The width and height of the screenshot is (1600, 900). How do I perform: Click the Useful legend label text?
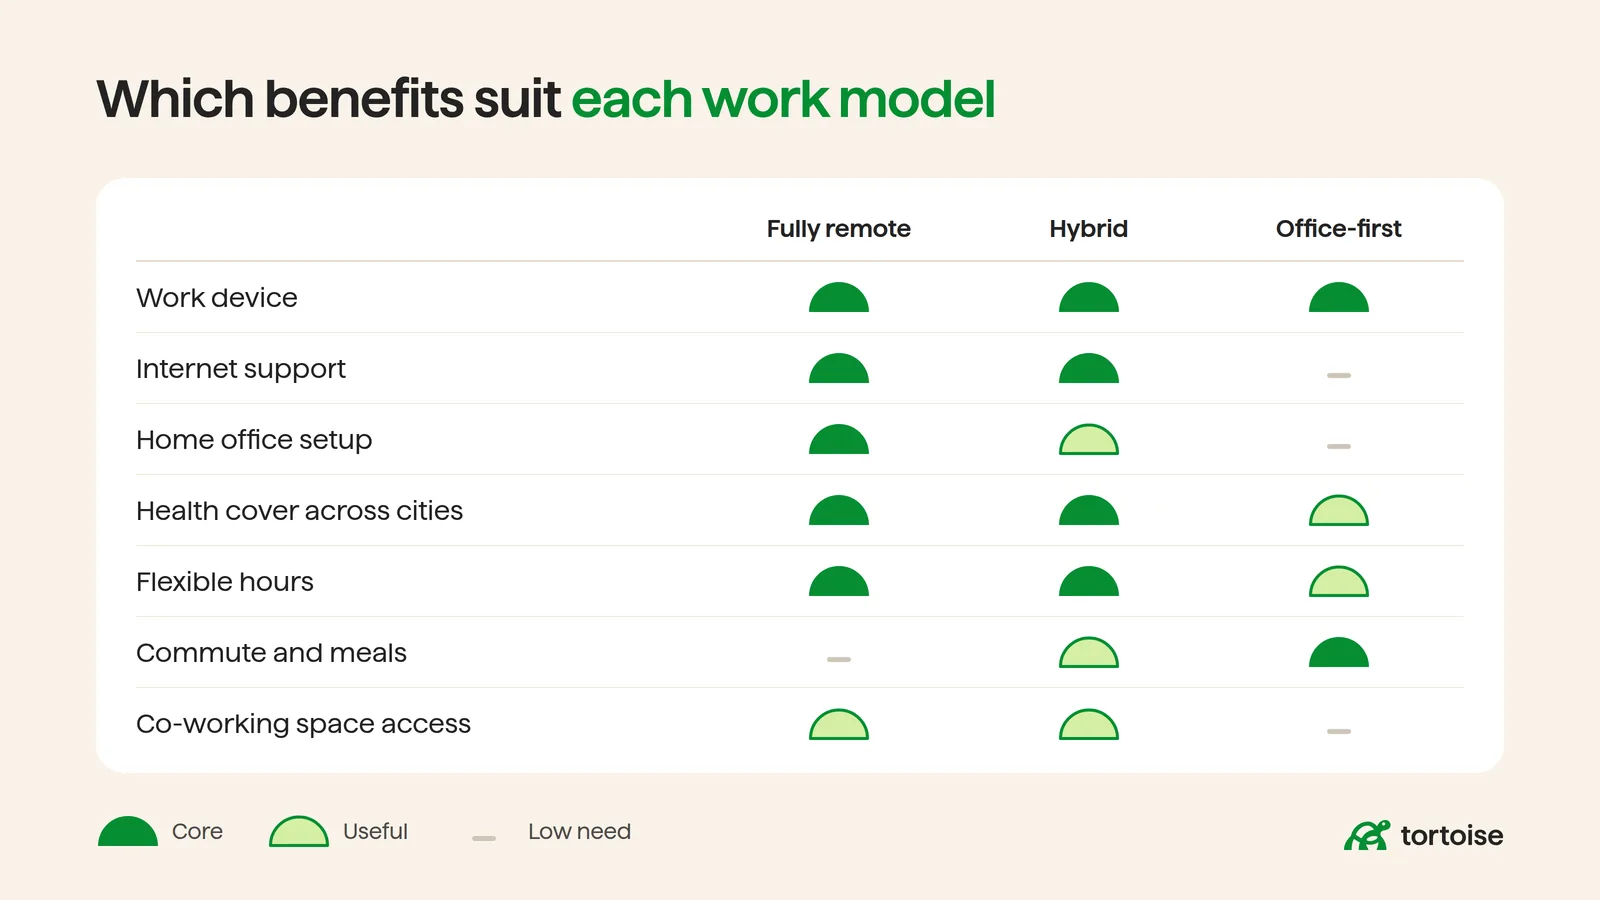tap(375, 831)
